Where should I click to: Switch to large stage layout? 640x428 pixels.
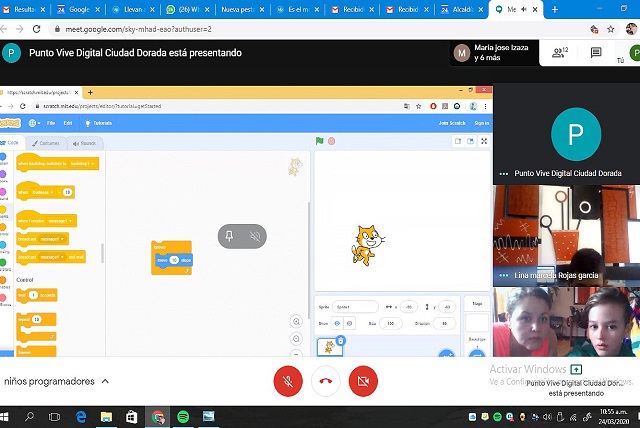[x=471, y=141]
